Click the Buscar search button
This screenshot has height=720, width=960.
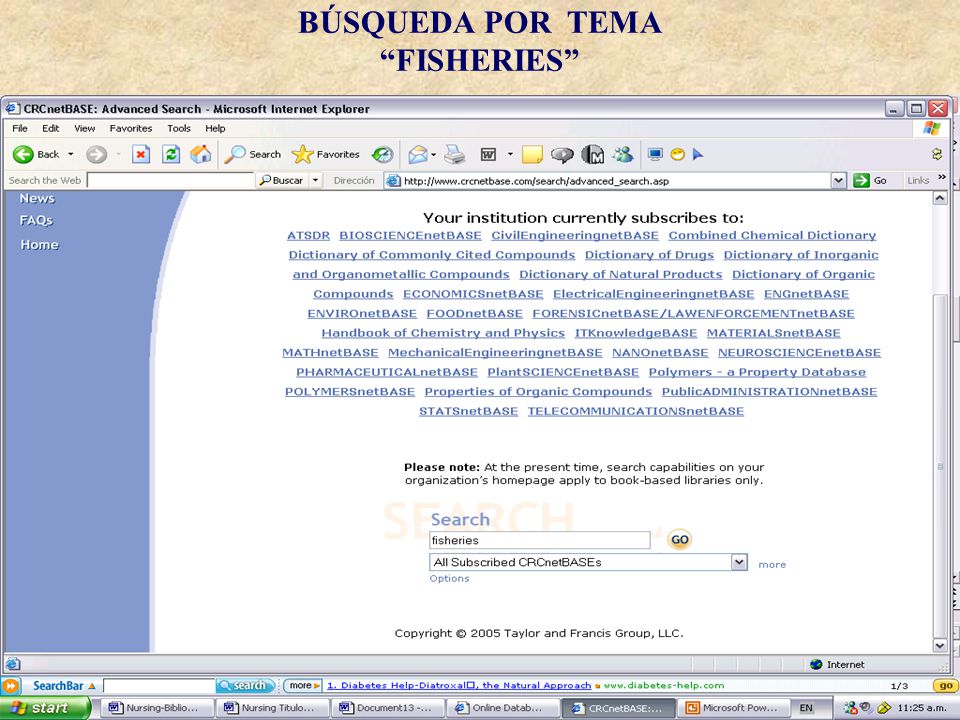point(282,181)
